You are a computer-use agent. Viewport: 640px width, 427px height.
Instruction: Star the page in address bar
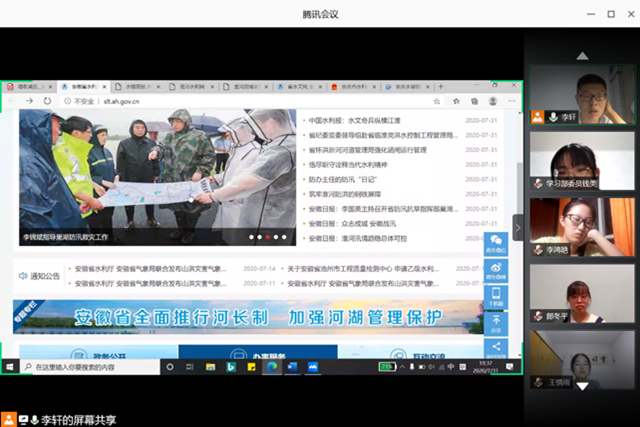coord(437,101)
